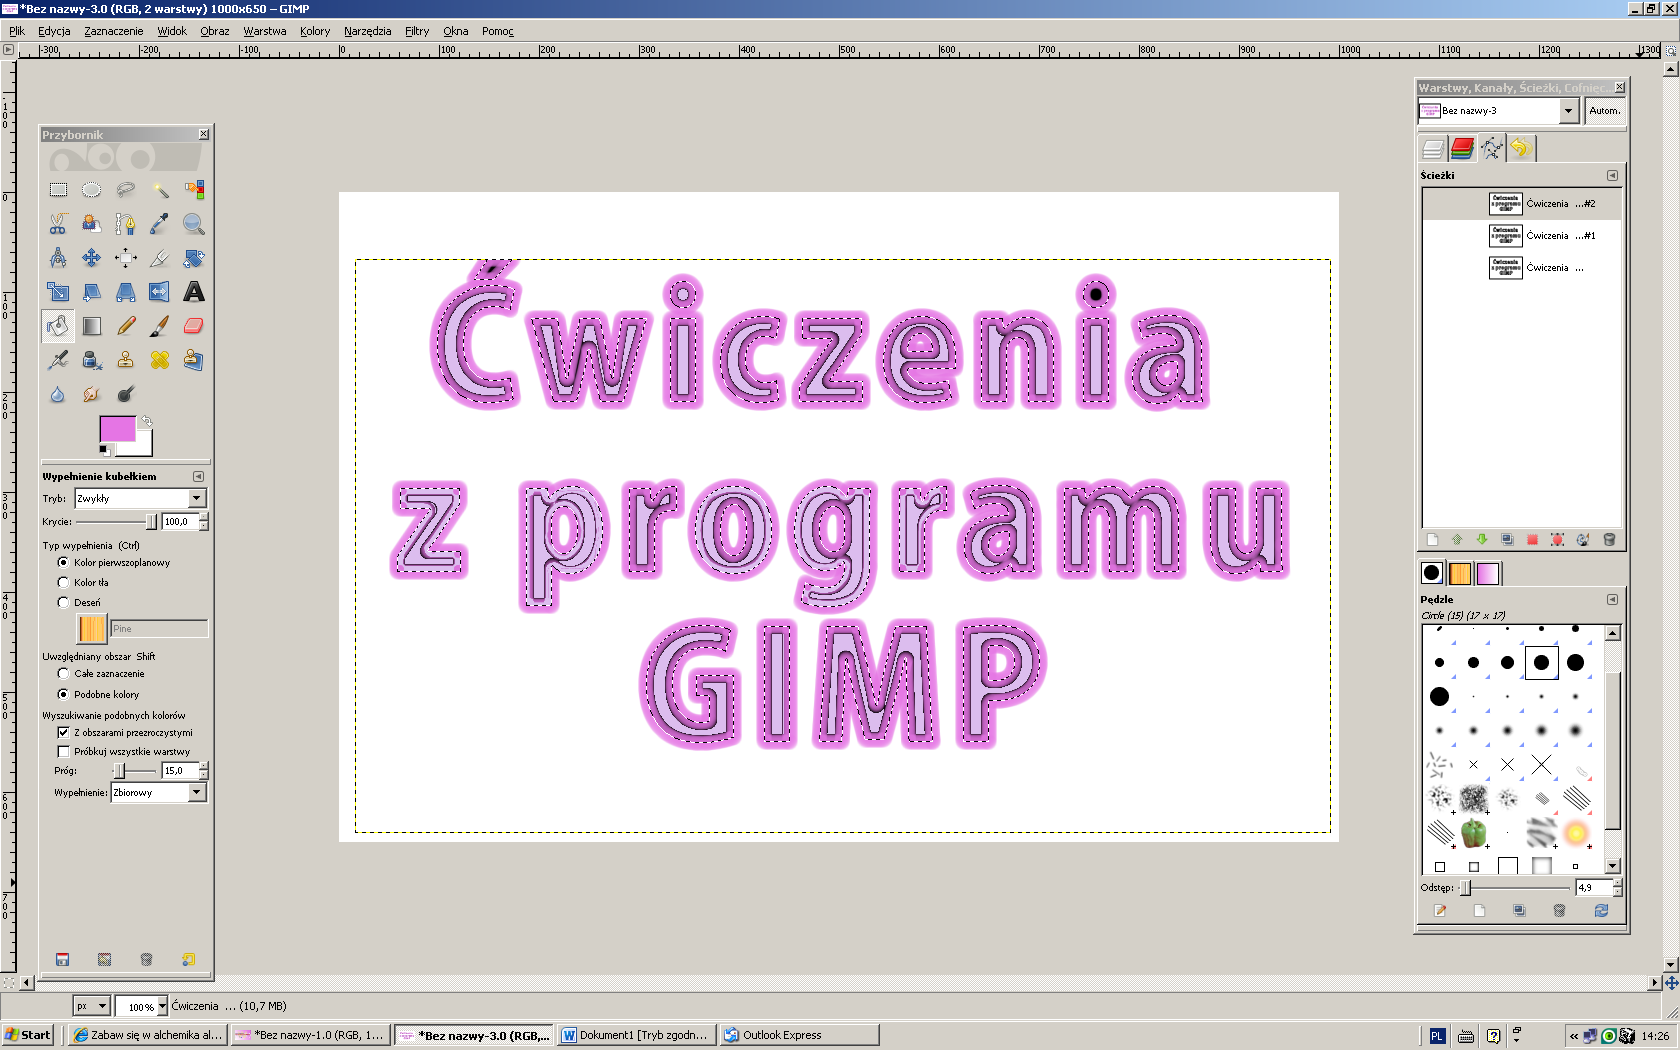The image size is (1680, 1050).
Task: Open the Edycja menu
Action: tap(54, 31)
